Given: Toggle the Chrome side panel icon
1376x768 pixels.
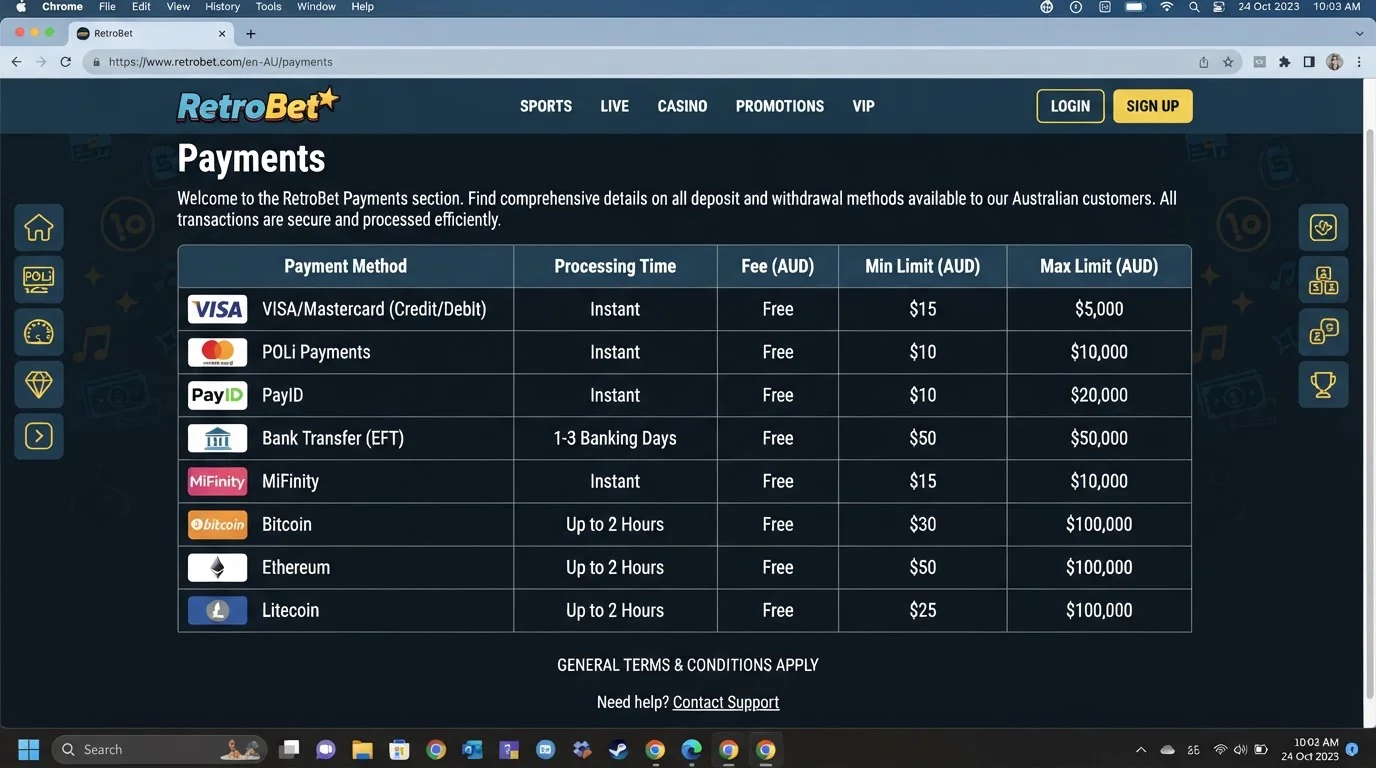Looking at the screenshot, I should [x=1309, y=62].
